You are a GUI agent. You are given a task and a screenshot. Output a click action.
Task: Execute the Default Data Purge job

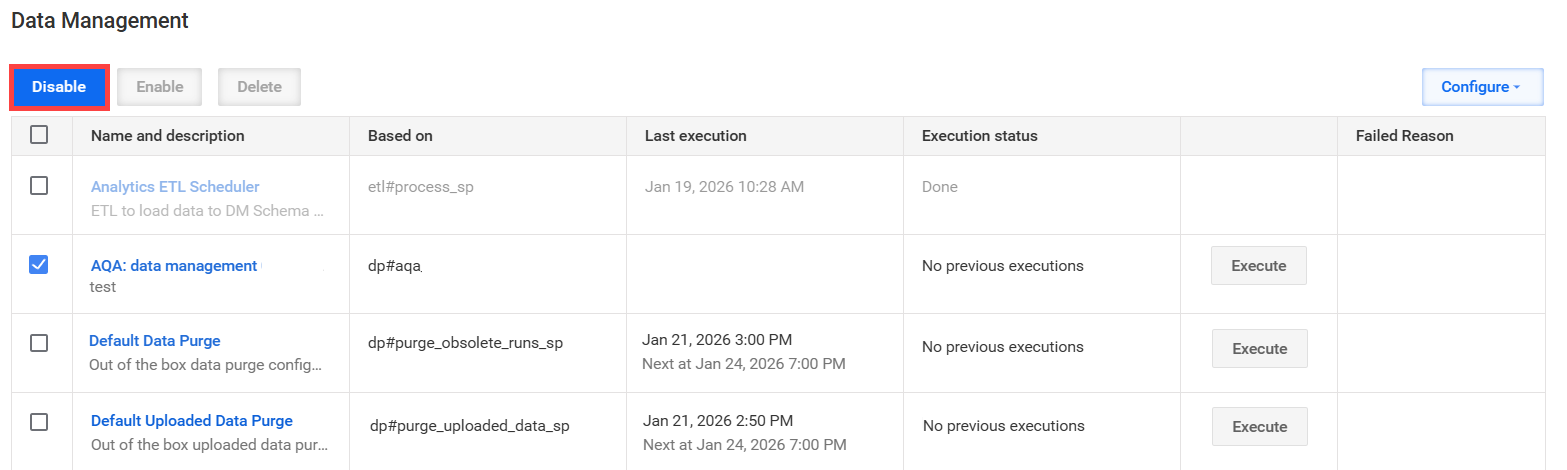pyautogui.click(x=1260, y=349)
